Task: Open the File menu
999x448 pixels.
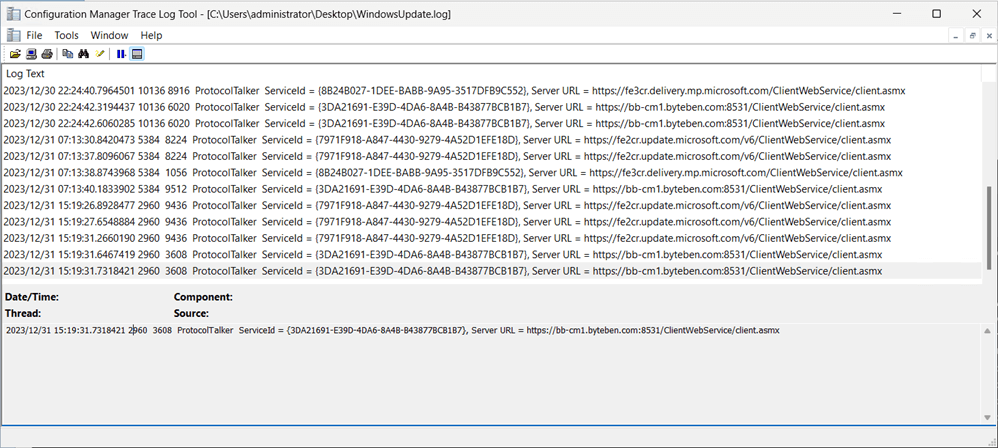Action: tap(34, 36)
